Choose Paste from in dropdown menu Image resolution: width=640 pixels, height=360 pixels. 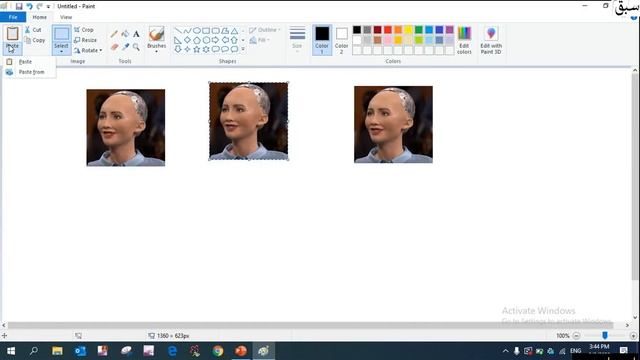click(x=29, y=72)
